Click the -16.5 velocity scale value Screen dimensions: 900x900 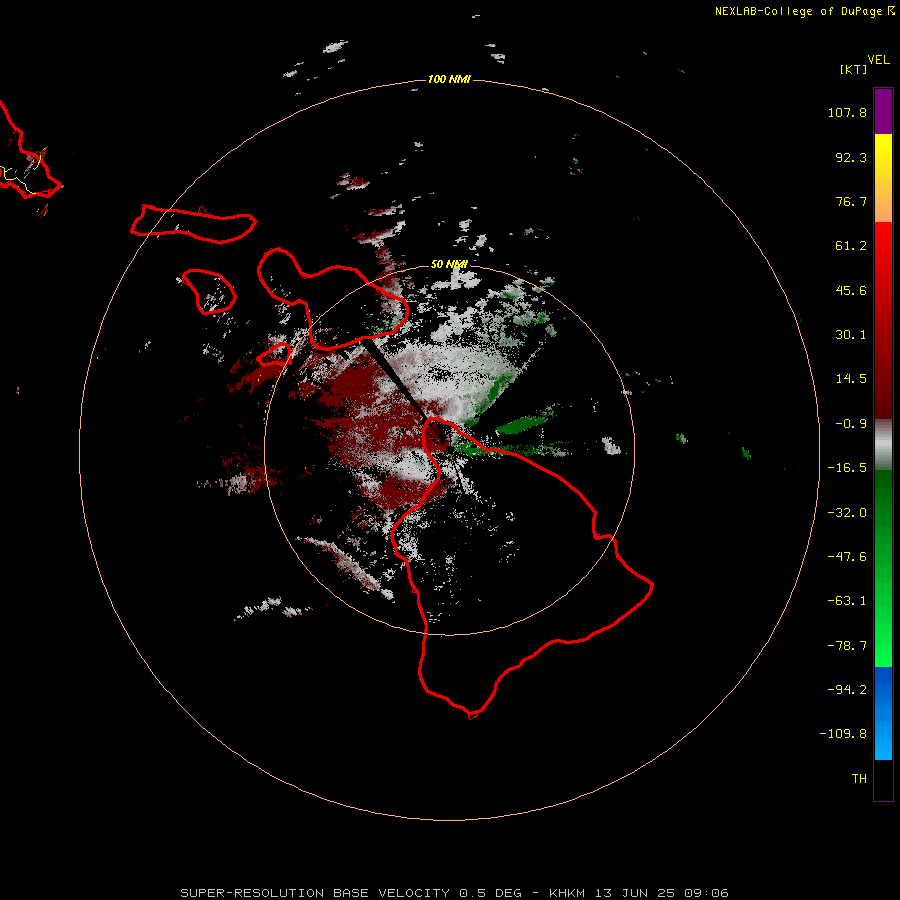pyautogui.click(x=847, y=468)
